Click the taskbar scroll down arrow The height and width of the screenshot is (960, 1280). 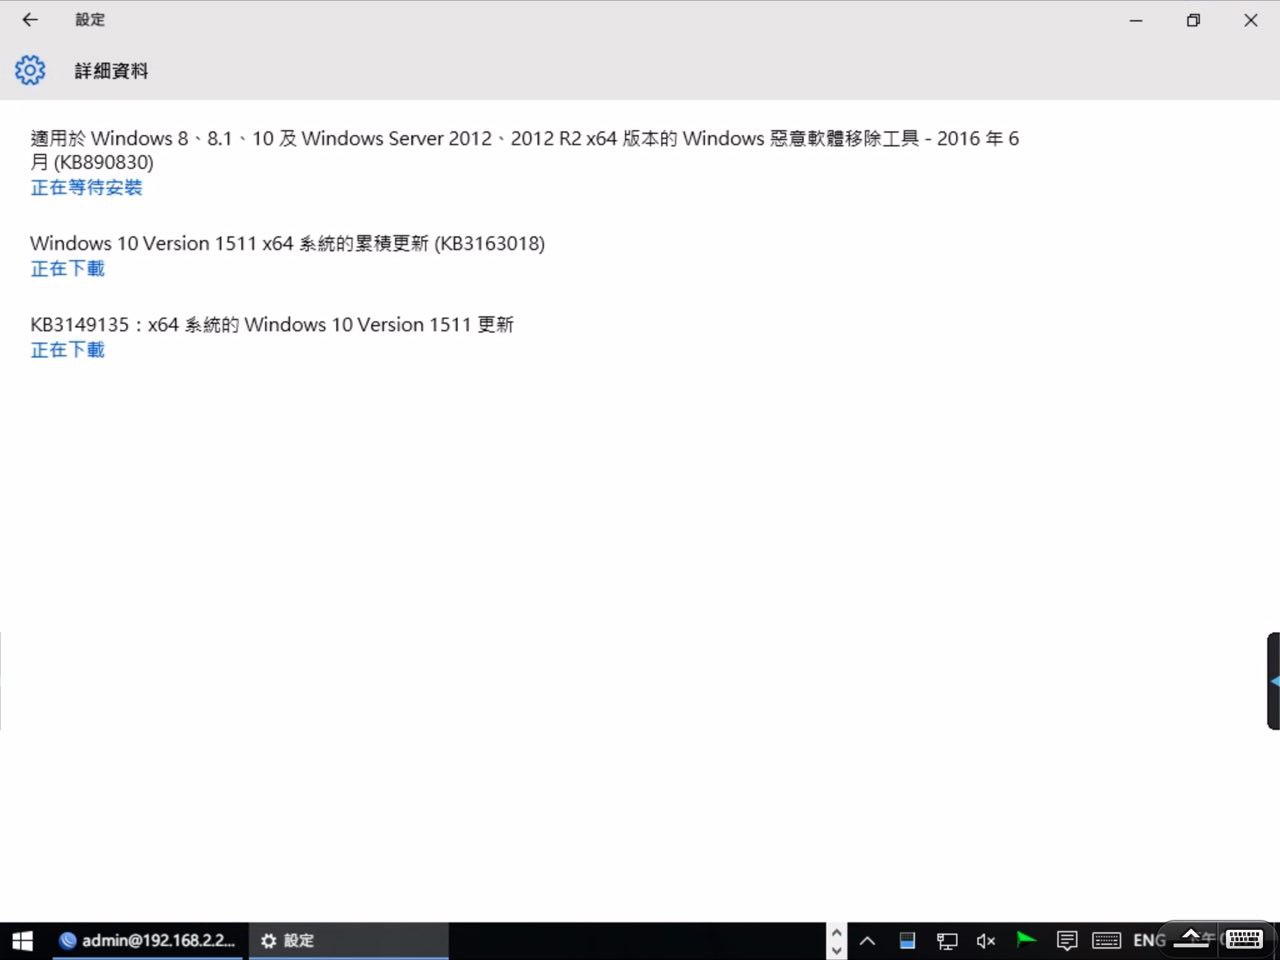click(x=837, y=950)
